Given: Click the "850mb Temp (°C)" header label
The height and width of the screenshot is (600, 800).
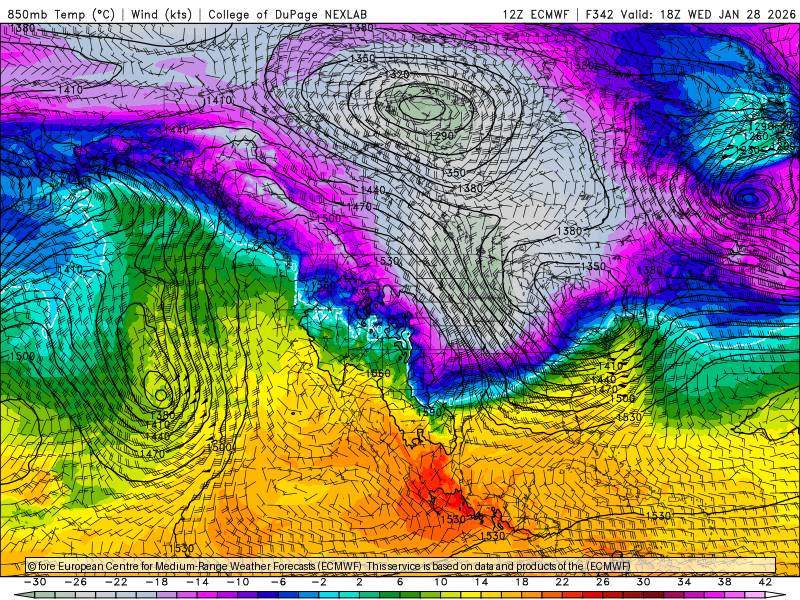Looking at the screenshot, I should tap(61, 14).
